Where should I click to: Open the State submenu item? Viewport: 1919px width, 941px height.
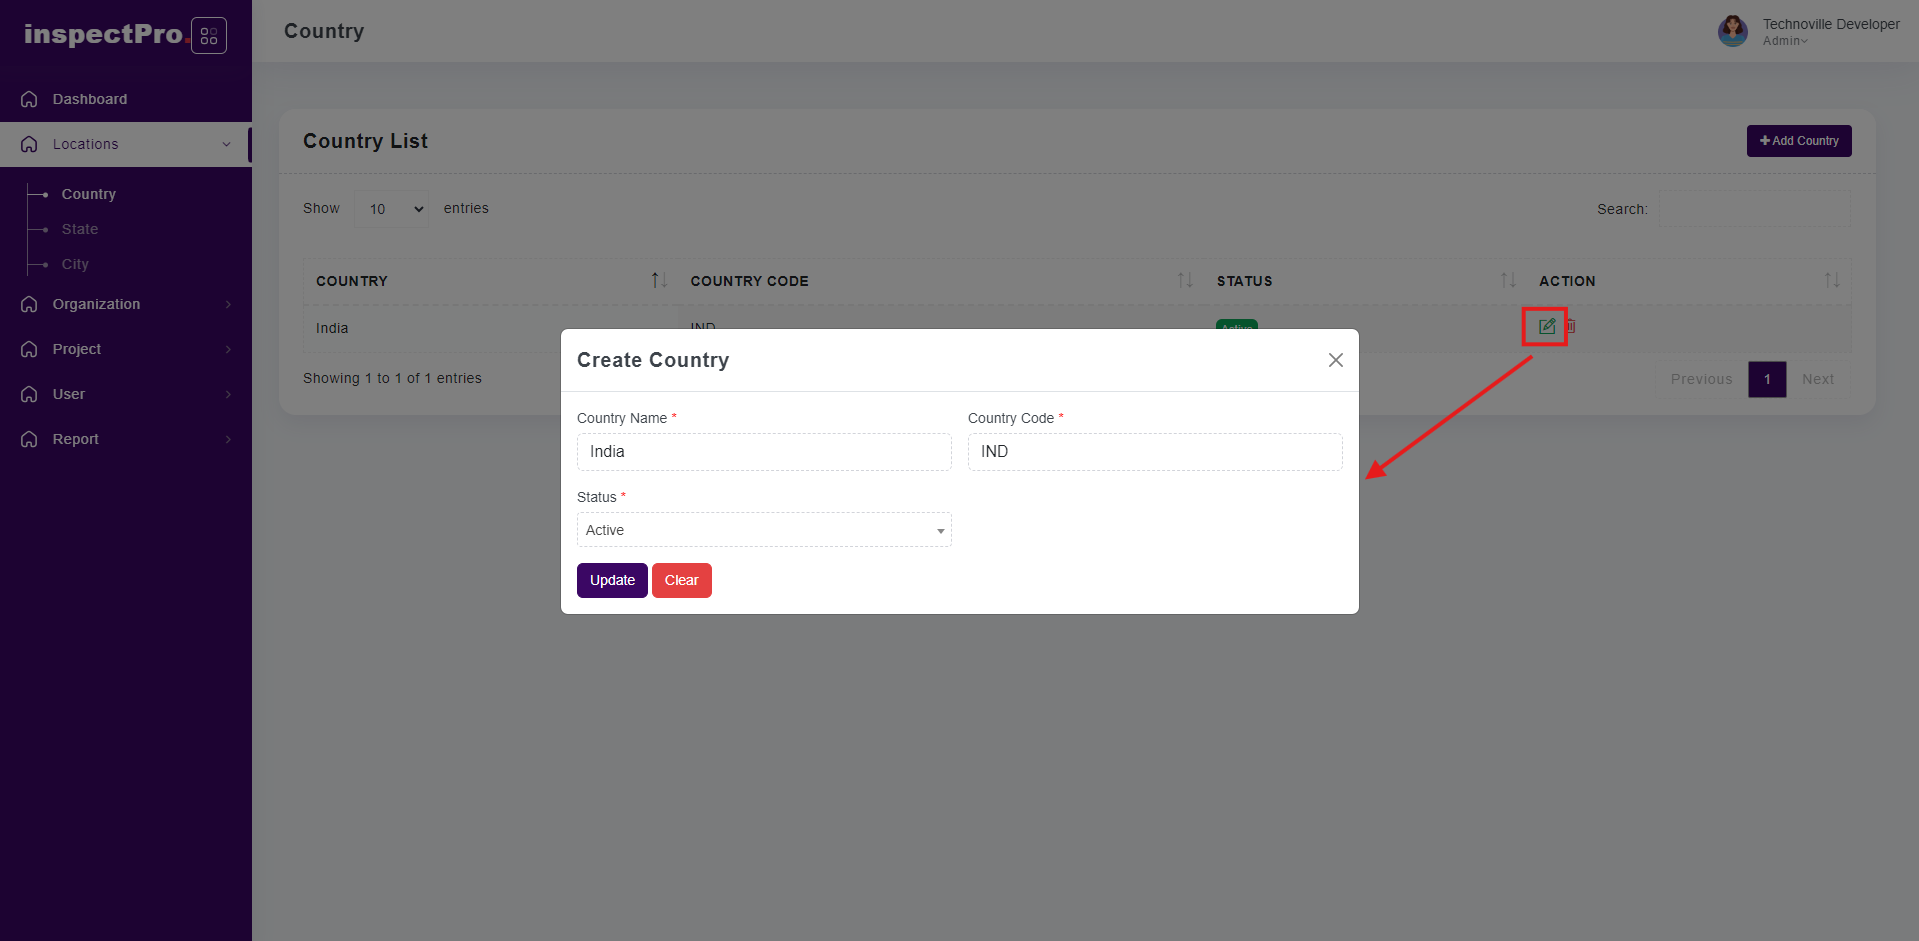coord(80,229)
